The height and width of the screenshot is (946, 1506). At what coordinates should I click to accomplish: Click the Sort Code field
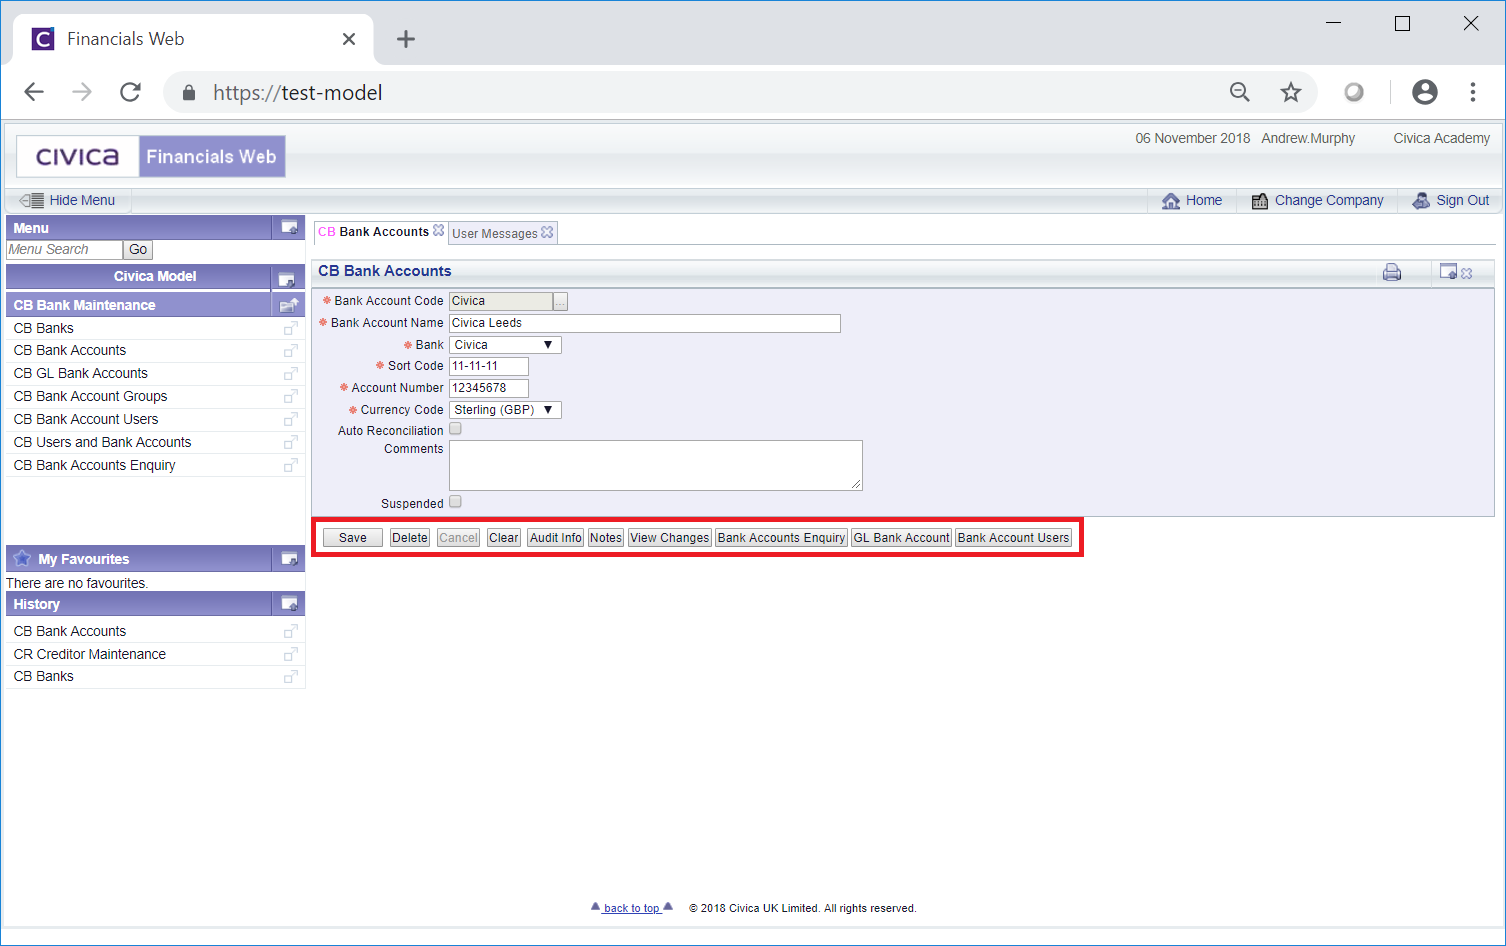(488, 366)
